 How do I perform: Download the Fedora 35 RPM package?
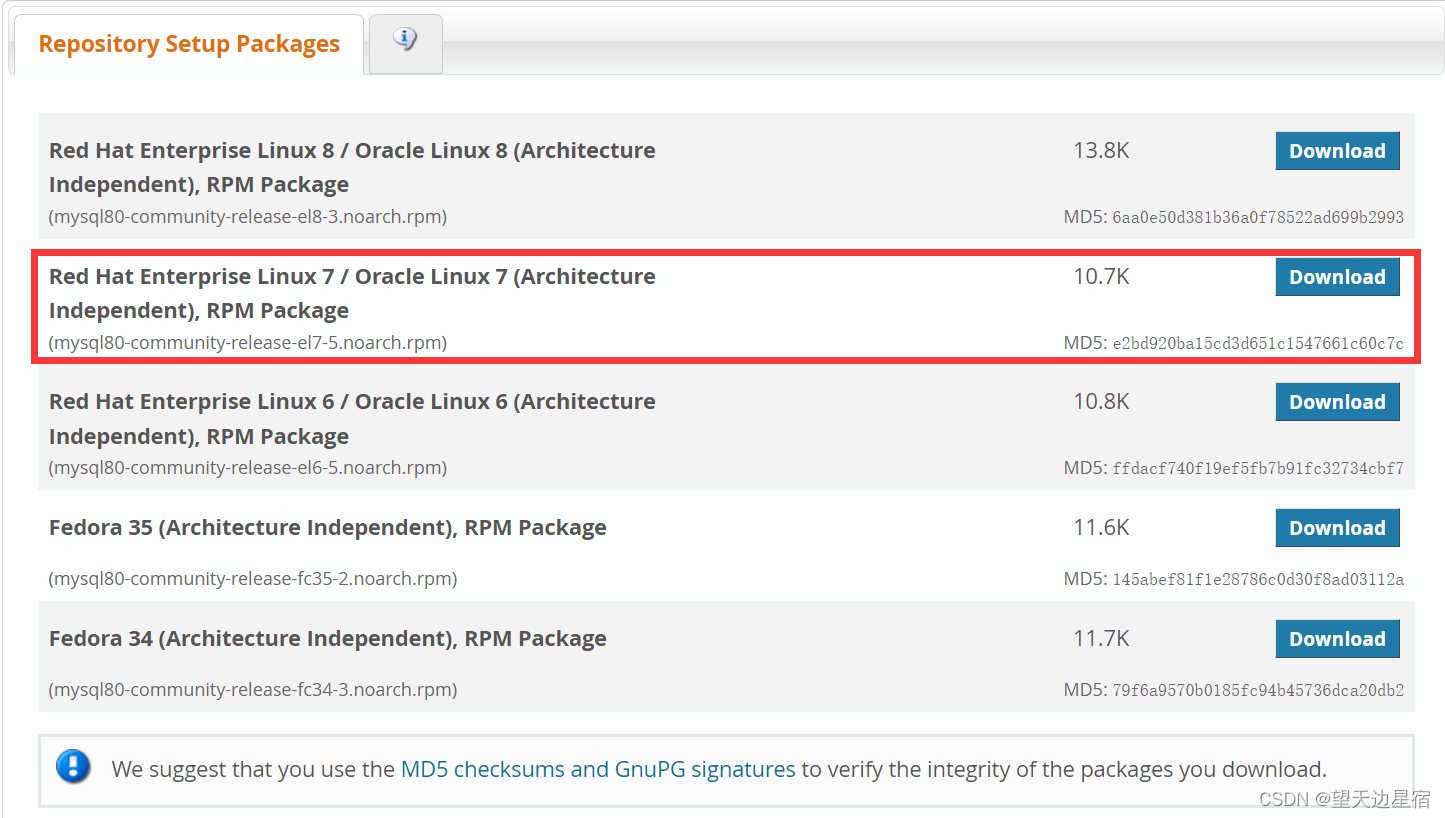pyautogui.click(x=1337, y=528)
